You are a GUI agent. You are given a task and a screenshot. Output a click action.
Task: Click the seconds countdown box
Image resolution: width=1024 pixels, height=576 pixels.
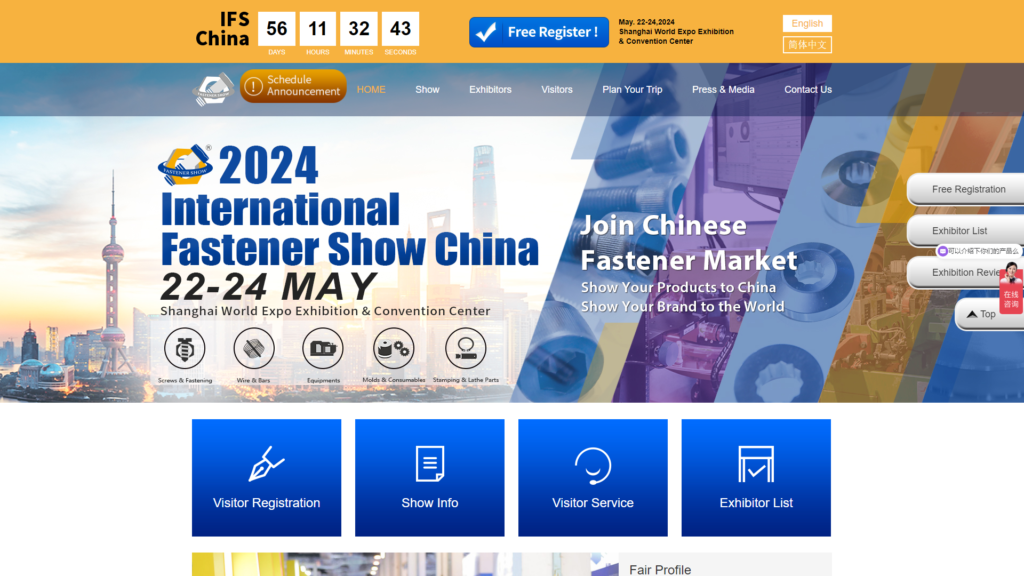pyautogui.click(x=400, y=29)
